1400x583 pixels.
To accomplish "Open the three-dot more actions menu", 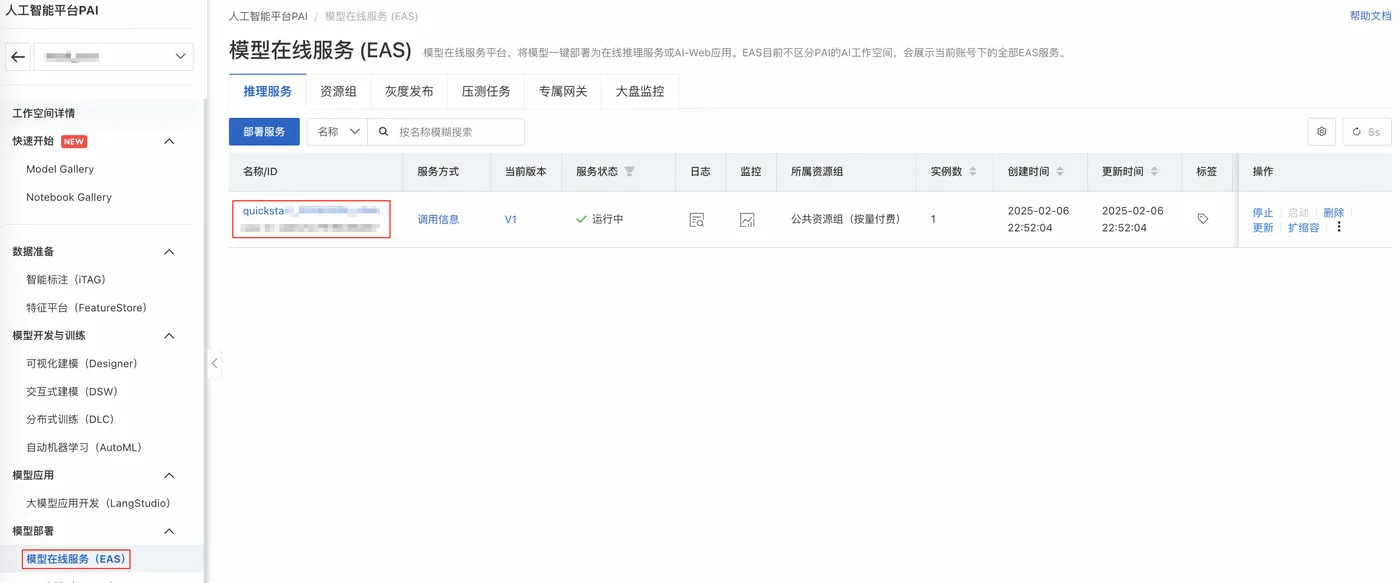I will (1339, 227).
